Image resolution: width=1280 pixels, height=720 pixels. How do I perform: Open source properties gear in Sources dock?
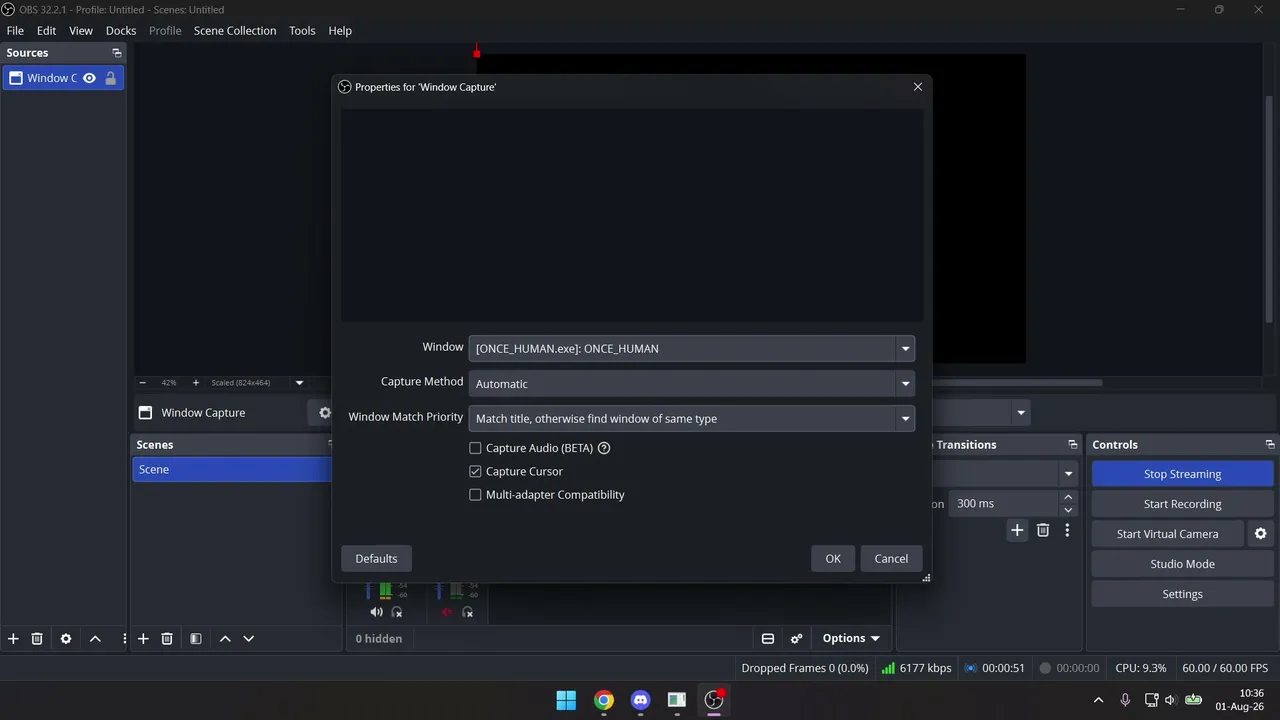click(x=66, y=638)
